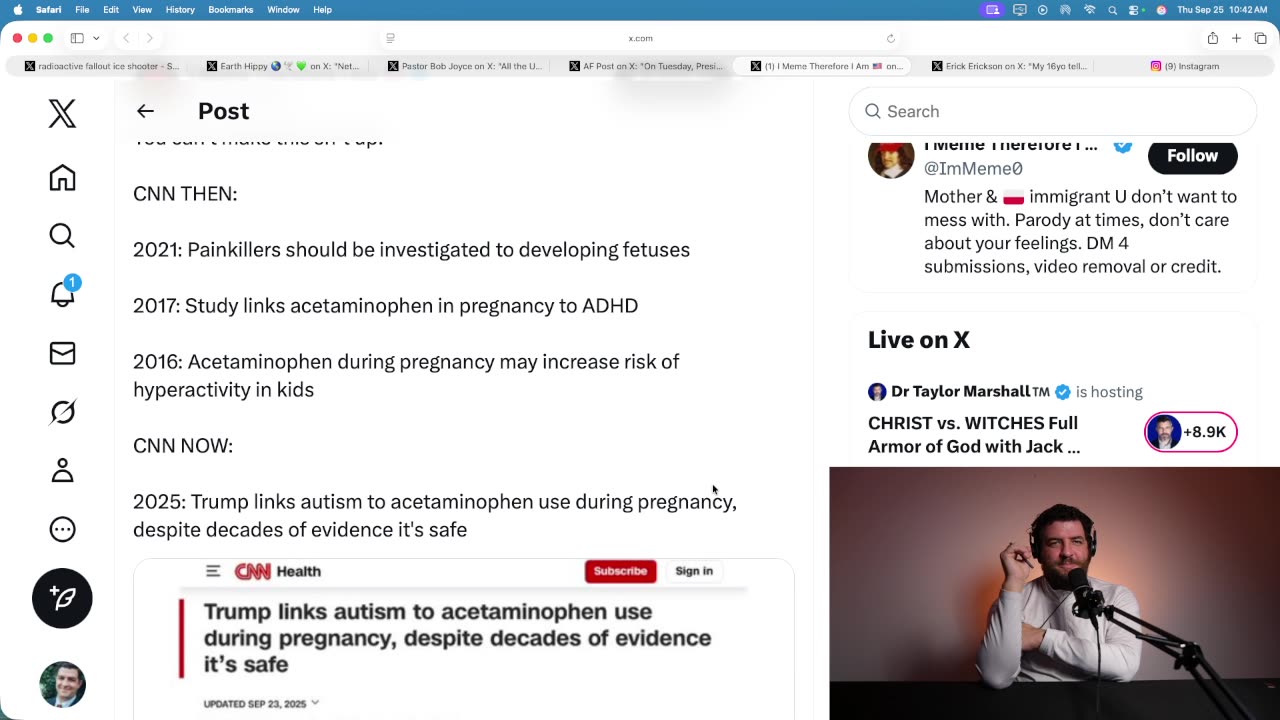The width and height of the screenshot is (1280, 720).
Task: Open Notifications bell with 1 badge
Action: pyautogui.click(x=63, y=293)
